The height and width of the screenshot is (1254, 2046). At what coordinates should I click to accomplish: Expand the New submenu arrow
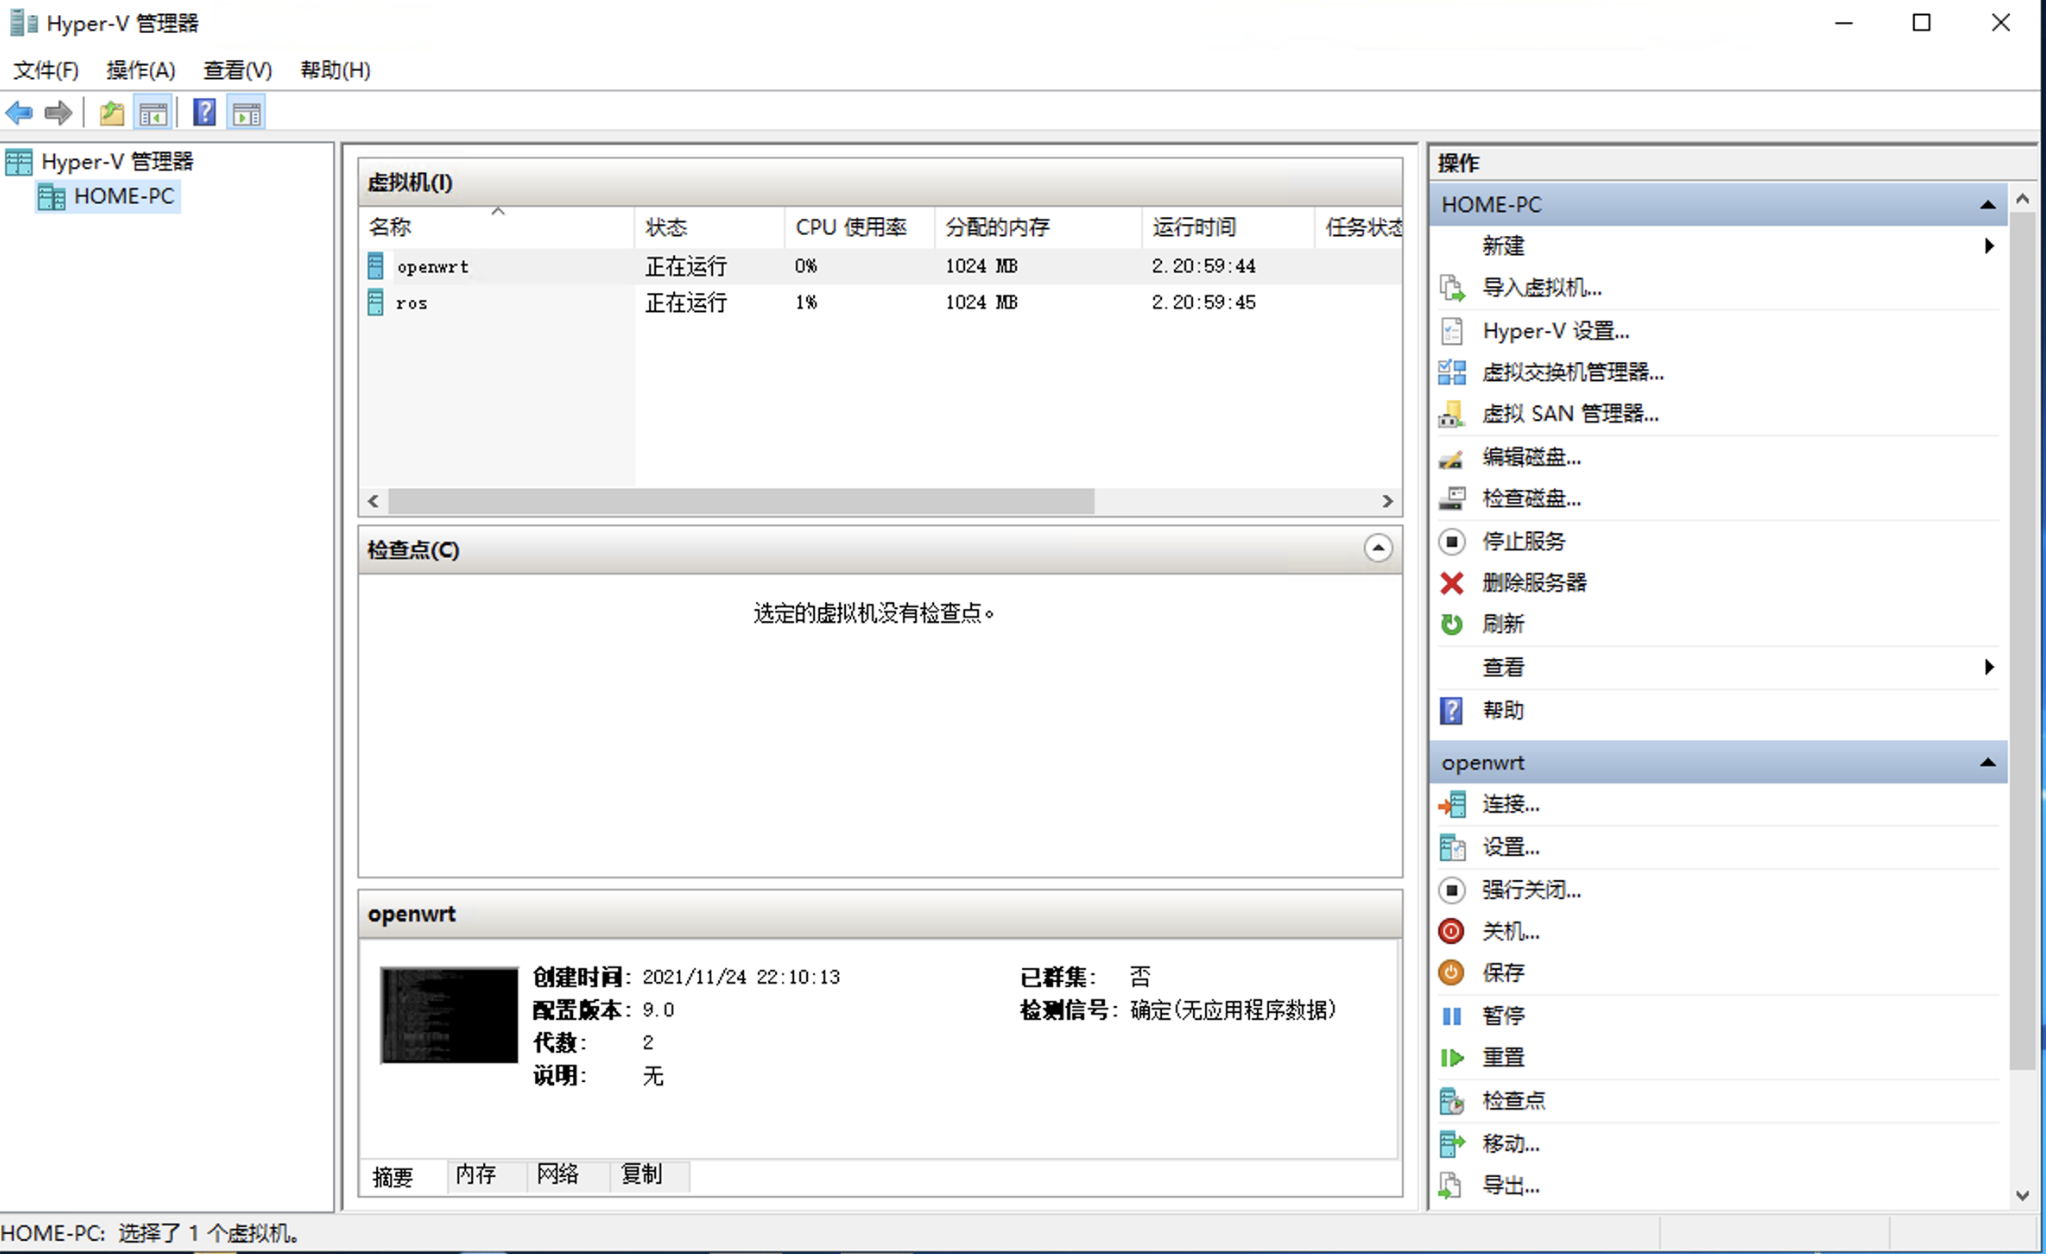(1988, 245)
